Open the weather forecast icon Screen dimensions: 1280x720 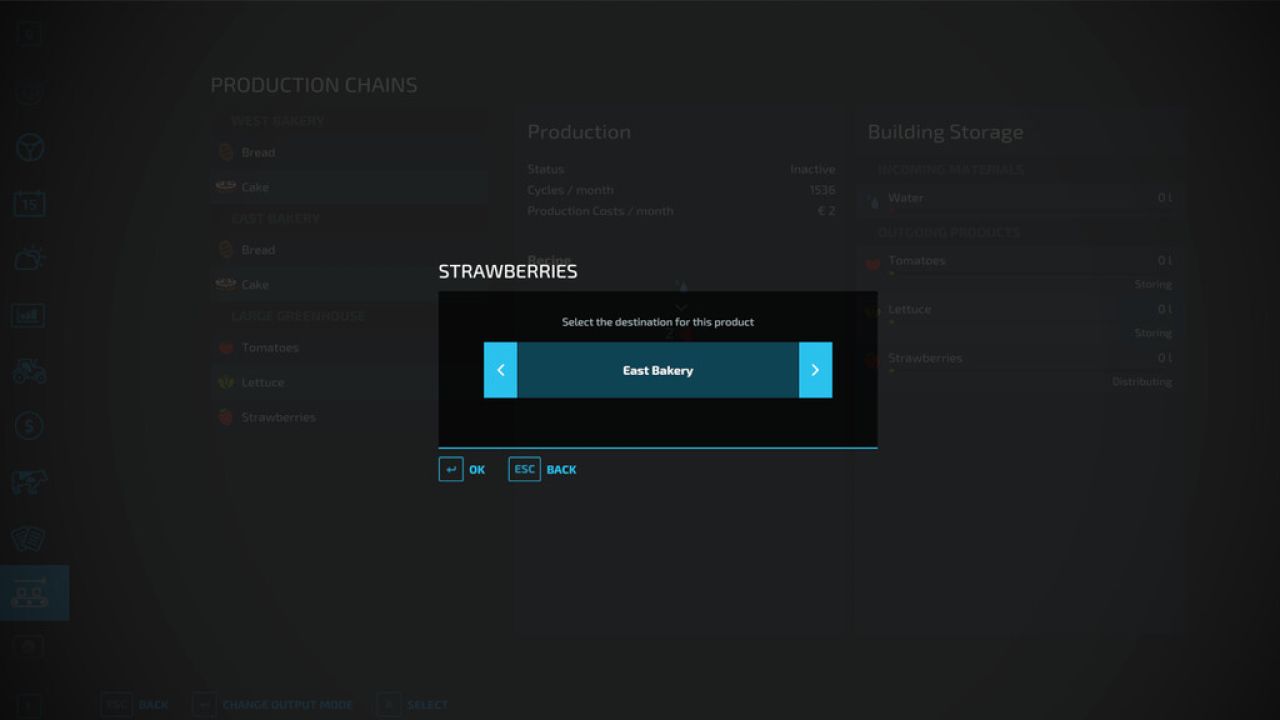tap(29, 260)
